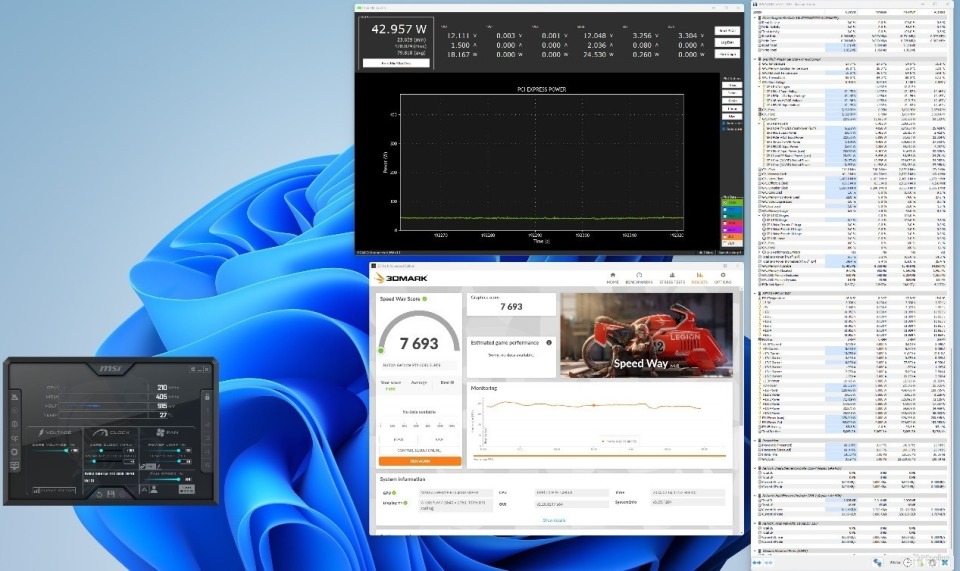Click the info icon next to Best in 3DMark
960x571 pixels.
[452, 383]
